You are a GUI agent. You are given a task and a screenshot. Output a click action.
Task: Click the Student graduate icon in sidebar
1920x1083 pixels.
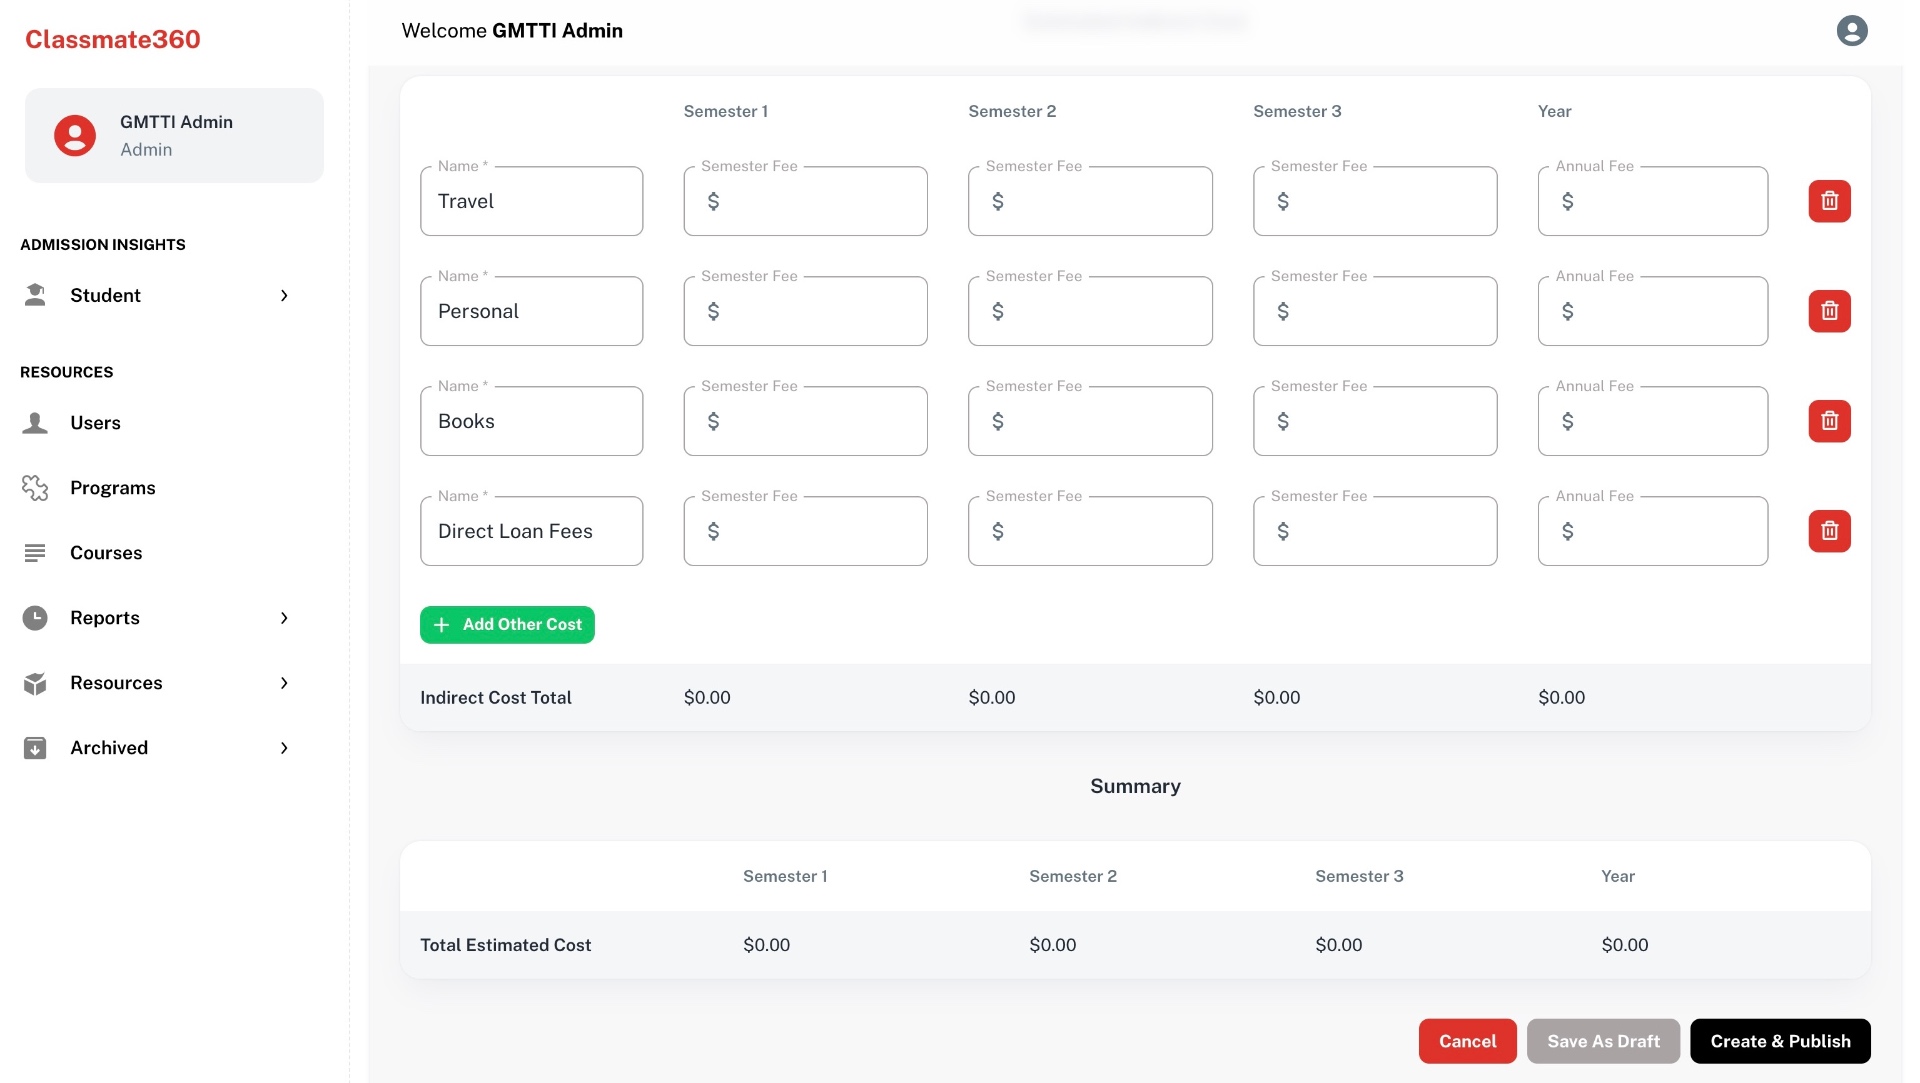tap(35, 295)
